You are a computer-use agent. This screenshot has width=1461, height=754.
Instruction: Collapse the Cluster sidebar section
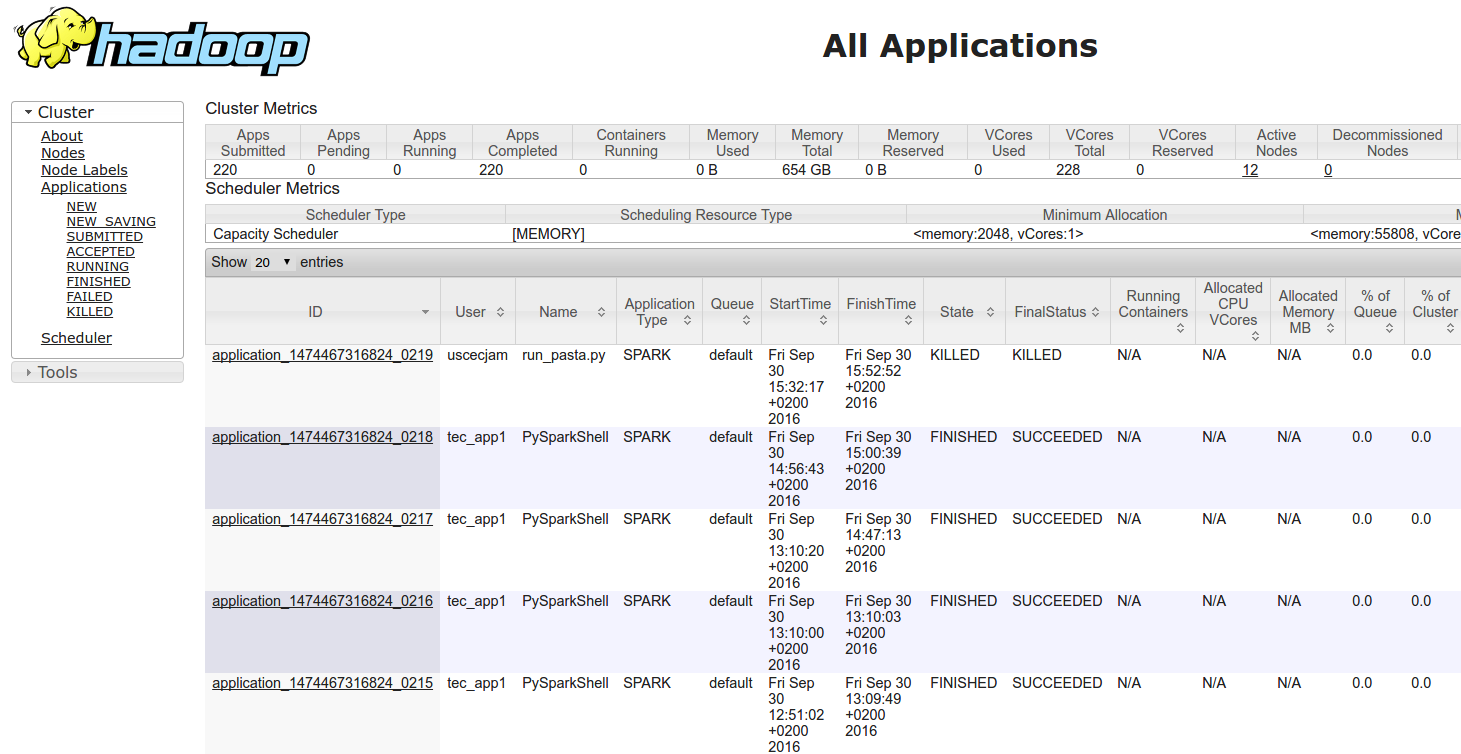pos(97,112)
